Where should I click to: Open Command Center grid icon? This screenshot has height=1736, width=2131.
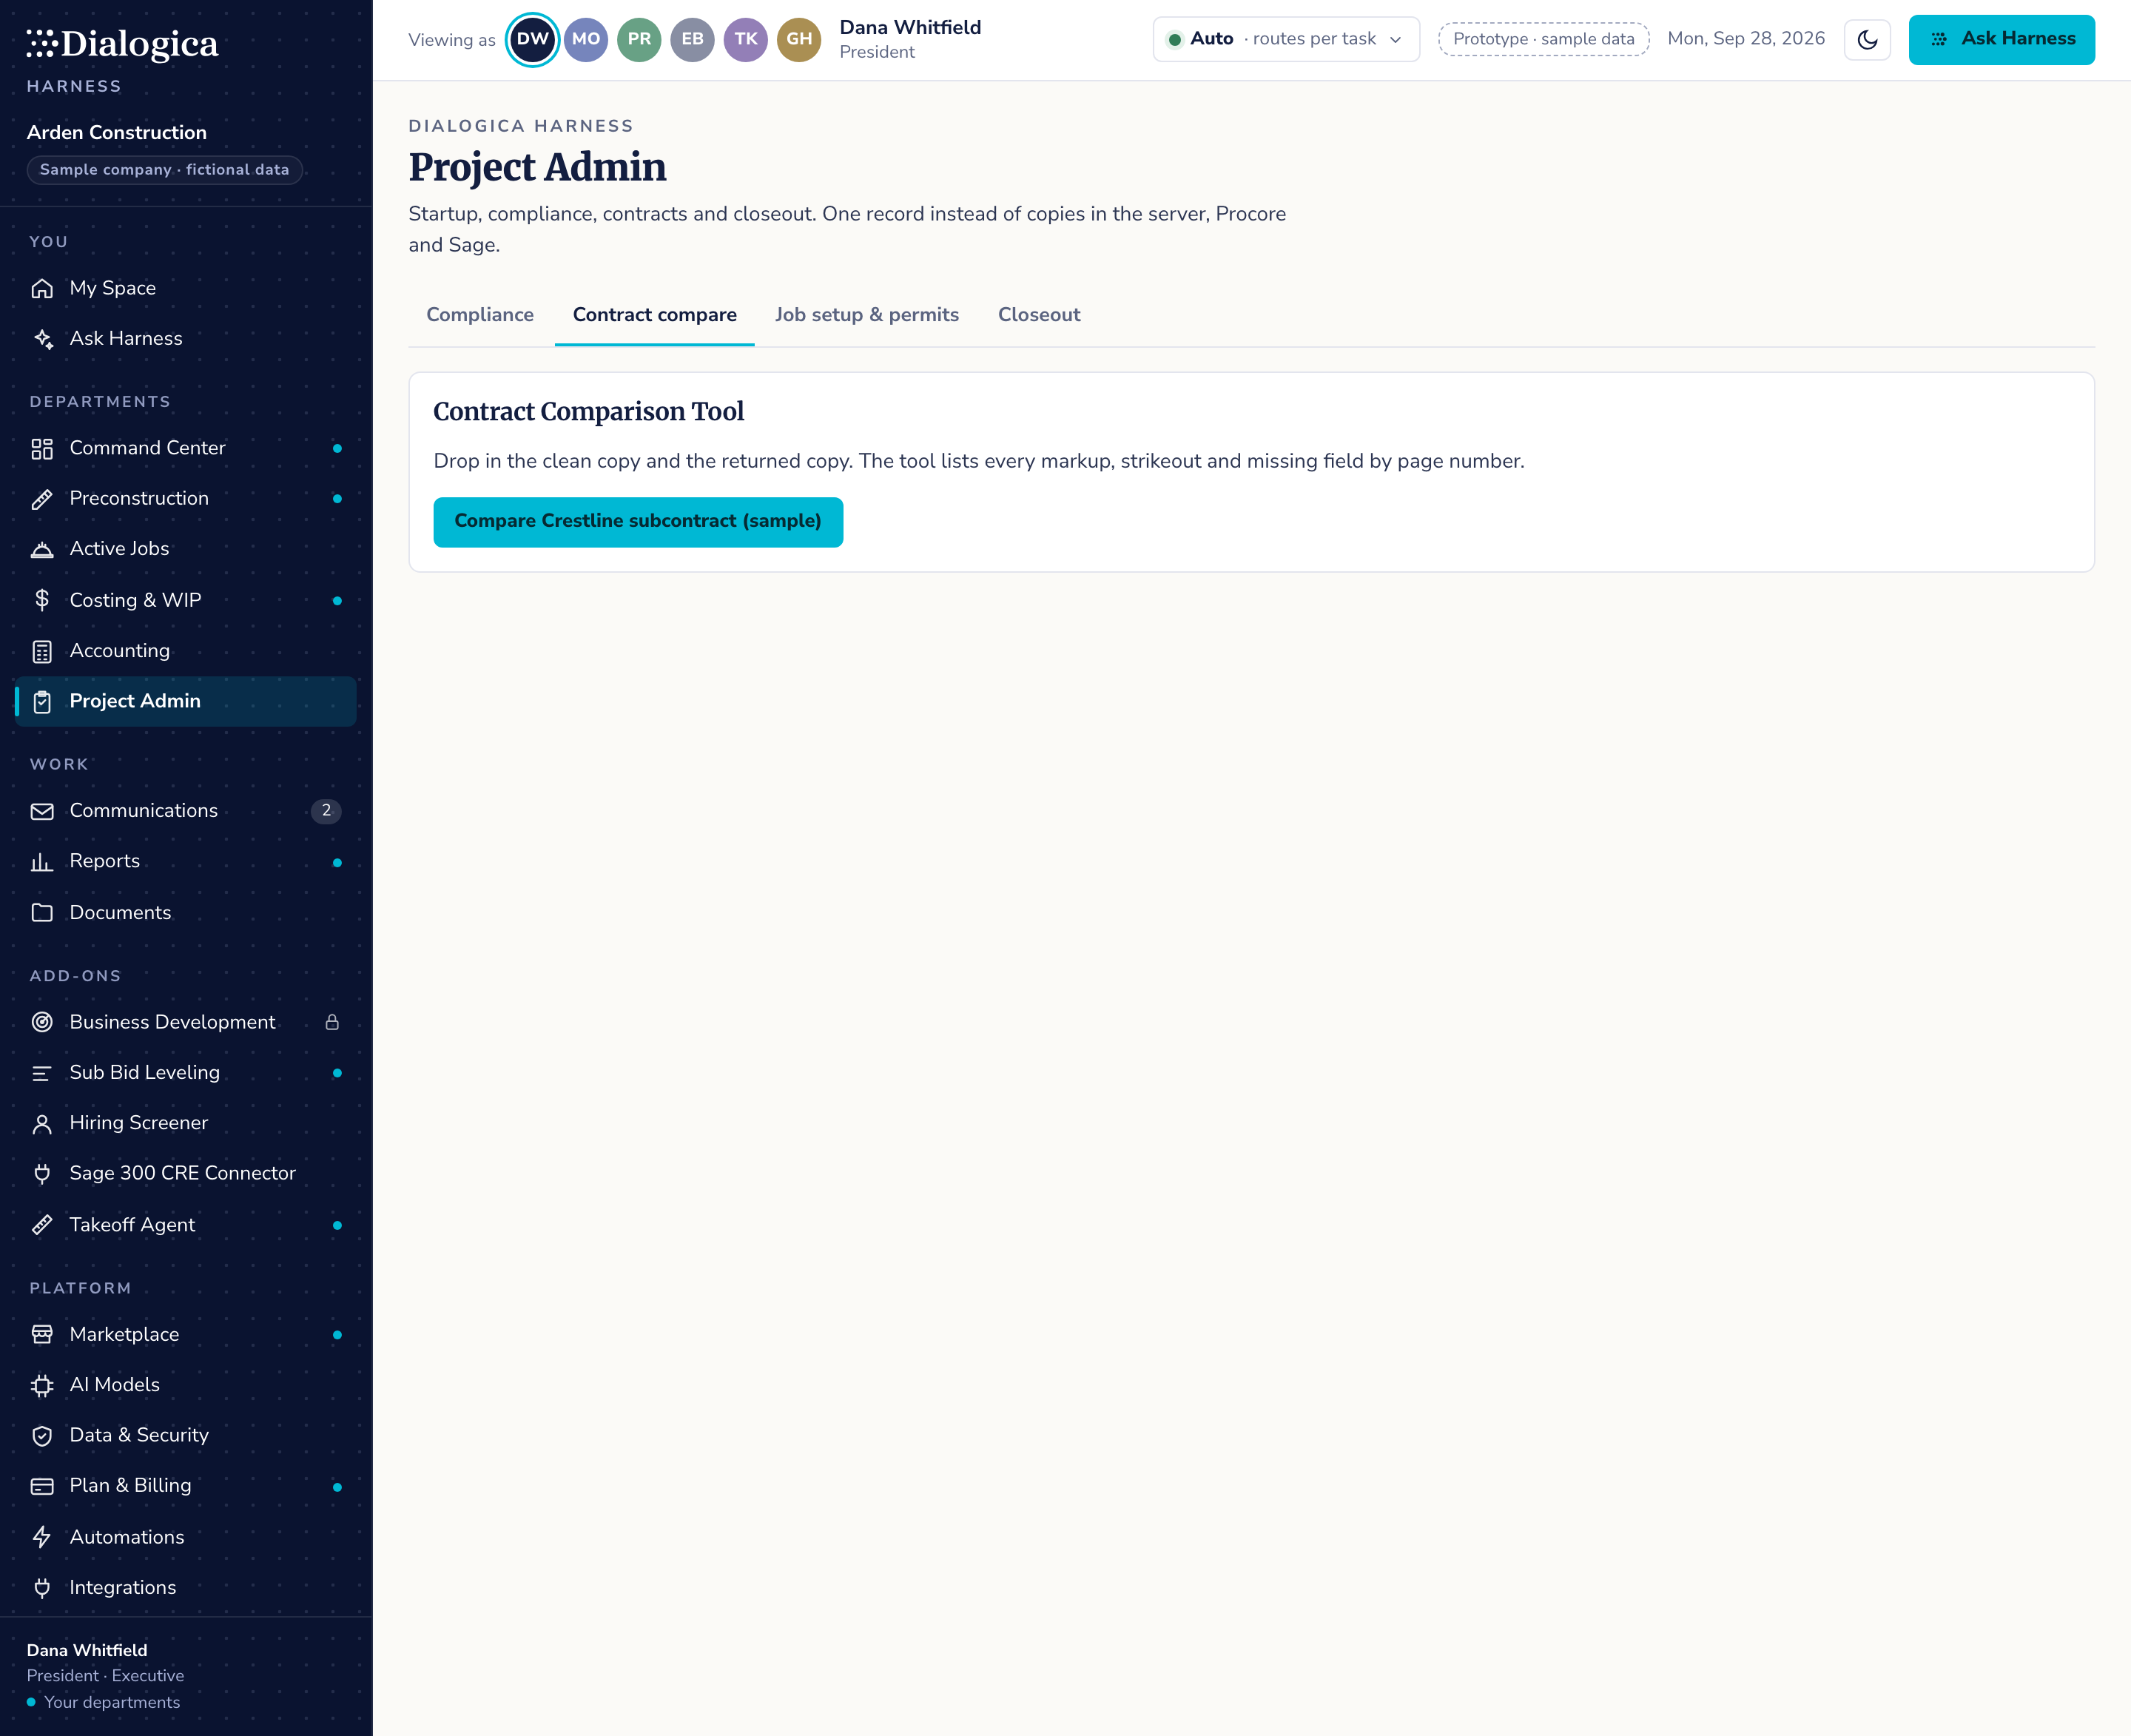(42, 448)
